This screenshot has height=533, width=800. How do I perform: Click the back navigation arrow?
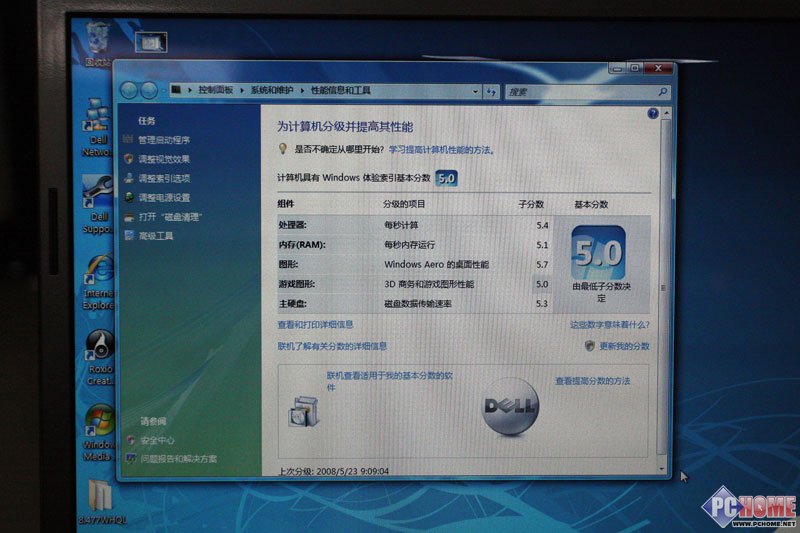click(129, 91)
